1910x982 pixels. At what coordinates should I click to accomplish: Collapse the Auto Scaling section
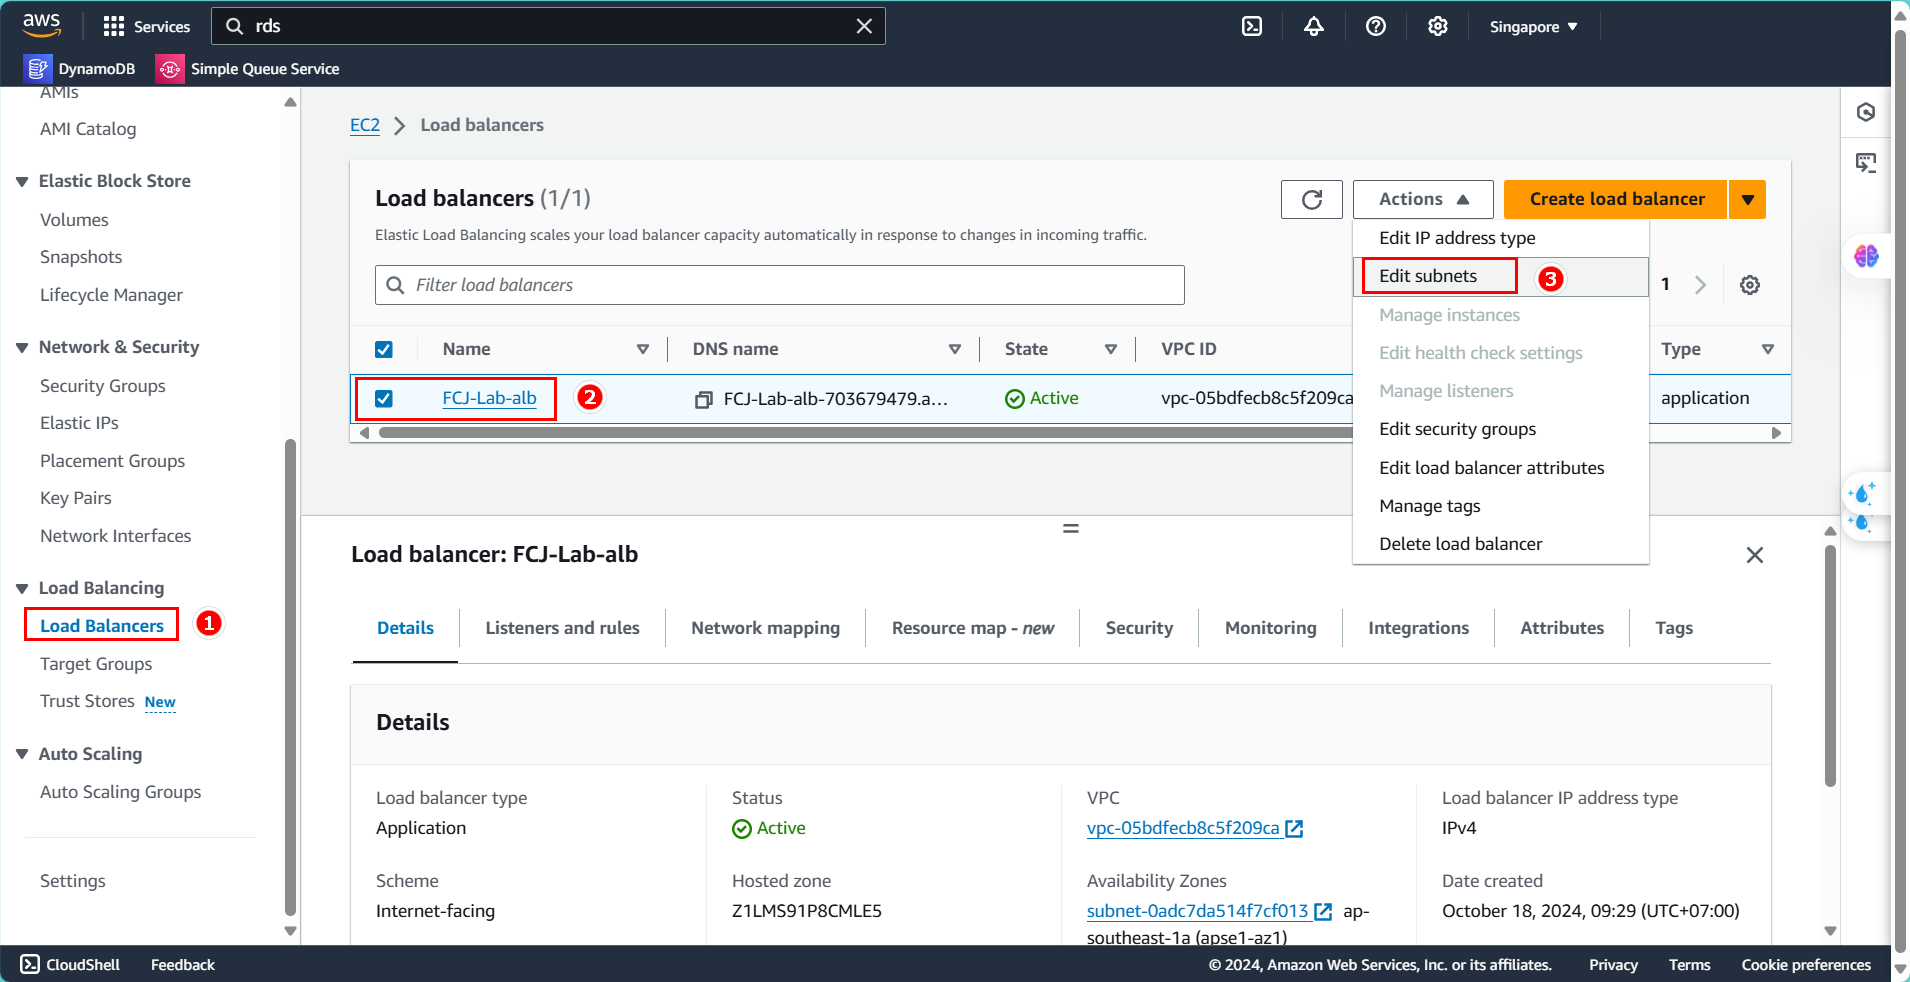[x=22, y=754]
